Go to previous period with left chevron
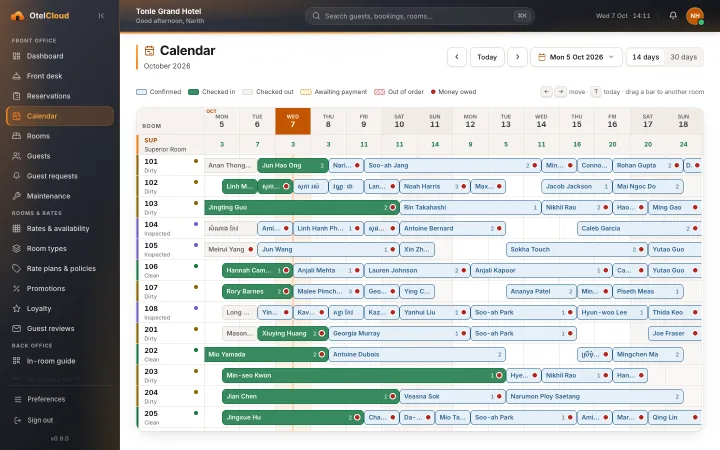This screenshot has height=450, width=720. [x=457, y=57]
